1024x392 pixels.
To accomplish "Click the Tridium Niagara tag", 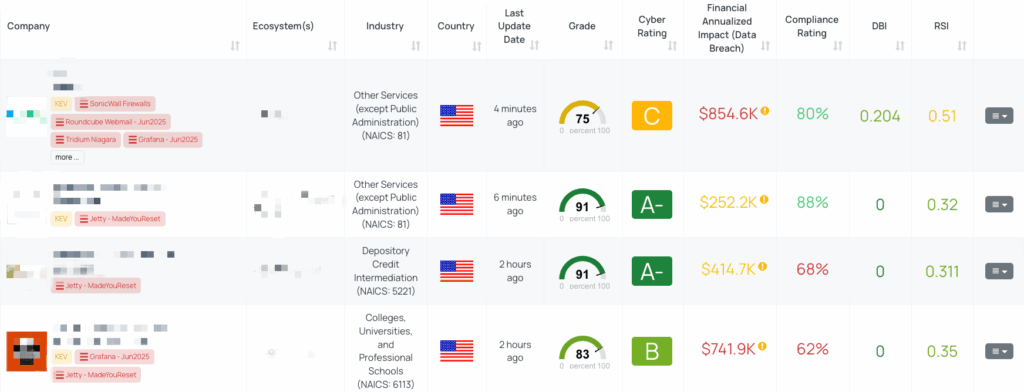I will coord(86,139).
